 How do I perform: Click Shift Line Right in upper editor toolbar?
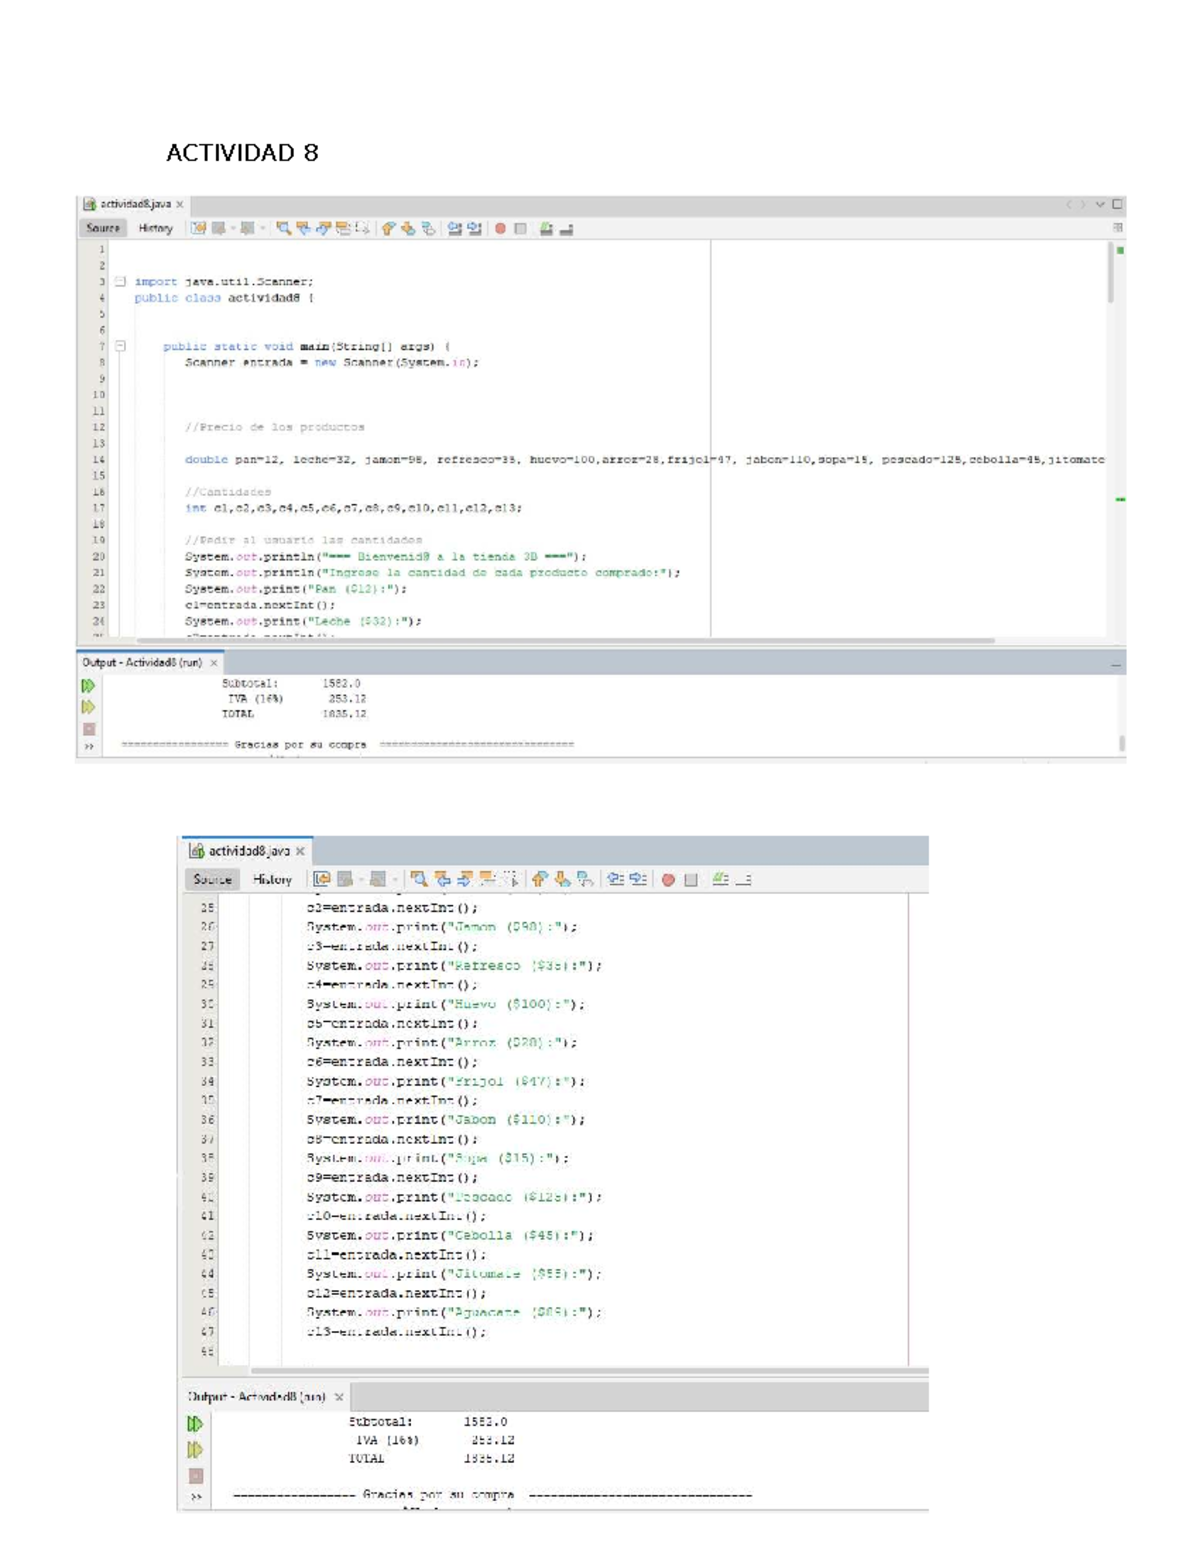474,228
